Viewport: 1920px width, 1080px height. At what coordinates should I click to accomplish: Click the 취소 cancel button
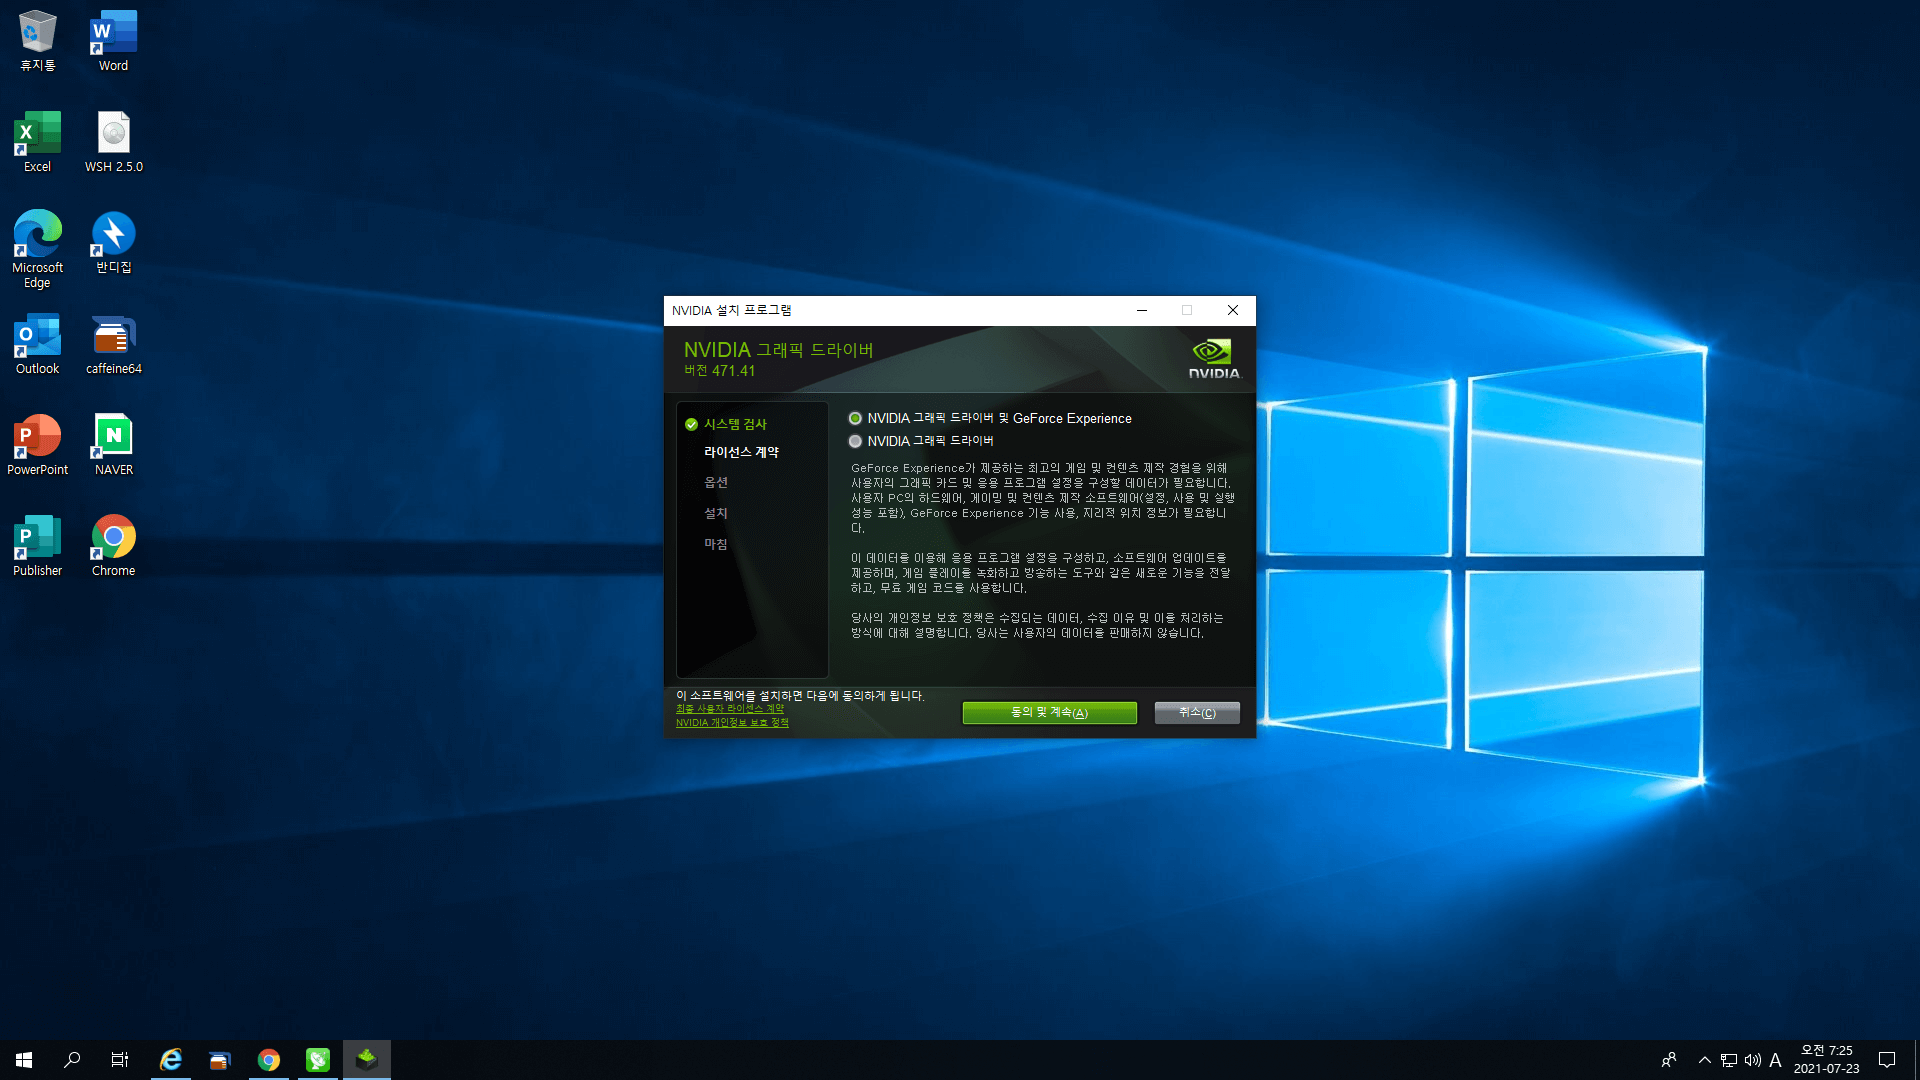1197,712
